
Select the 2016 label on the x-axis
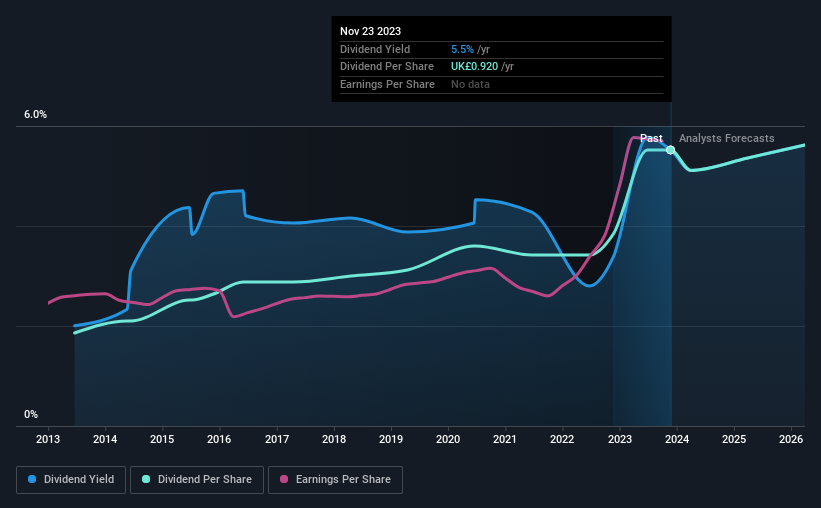pyautogui.click(x=219, y=439)
